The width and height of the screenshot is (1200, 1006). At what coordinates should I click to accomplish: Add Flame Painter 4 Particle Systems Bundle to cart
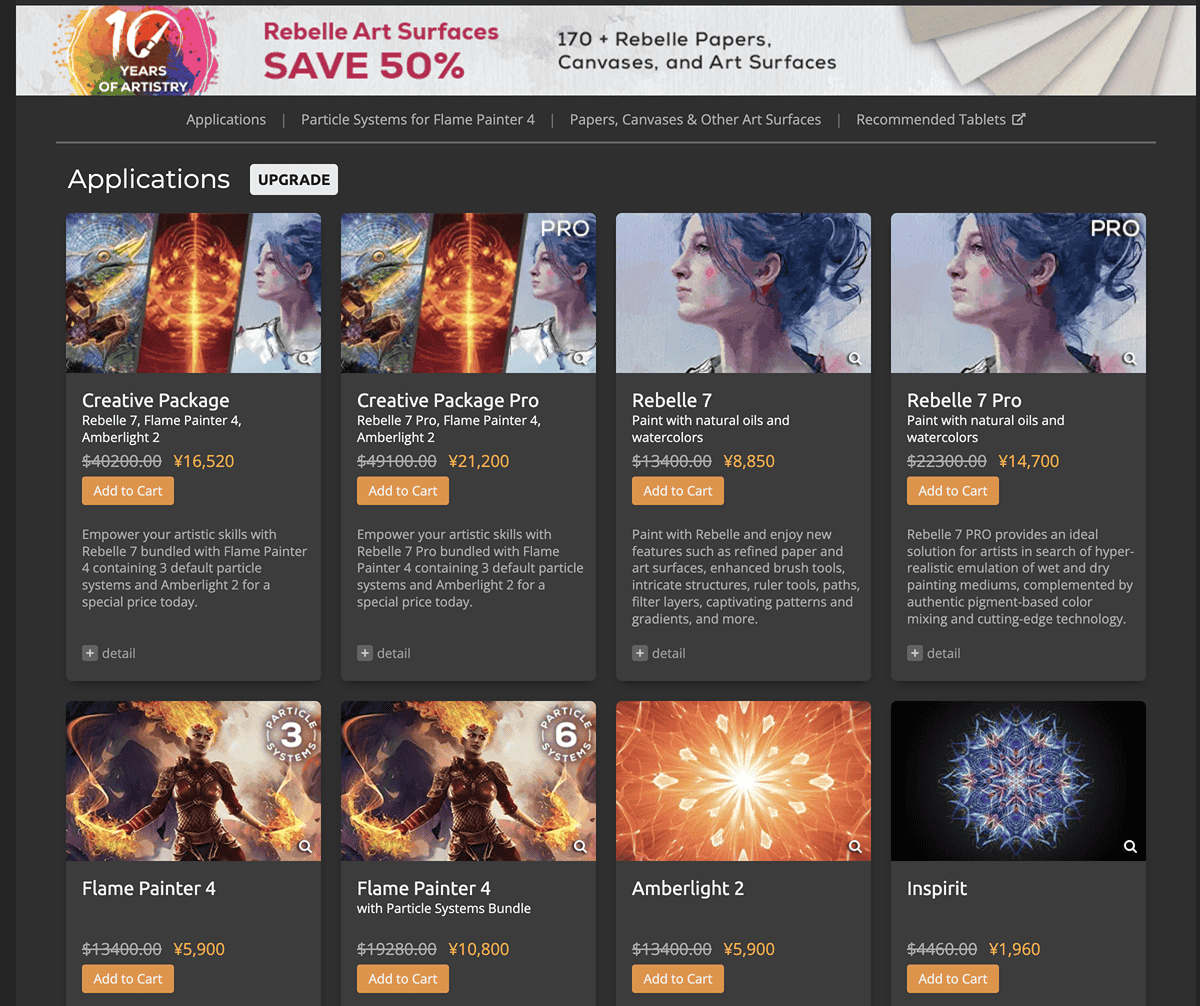point(403,979)
